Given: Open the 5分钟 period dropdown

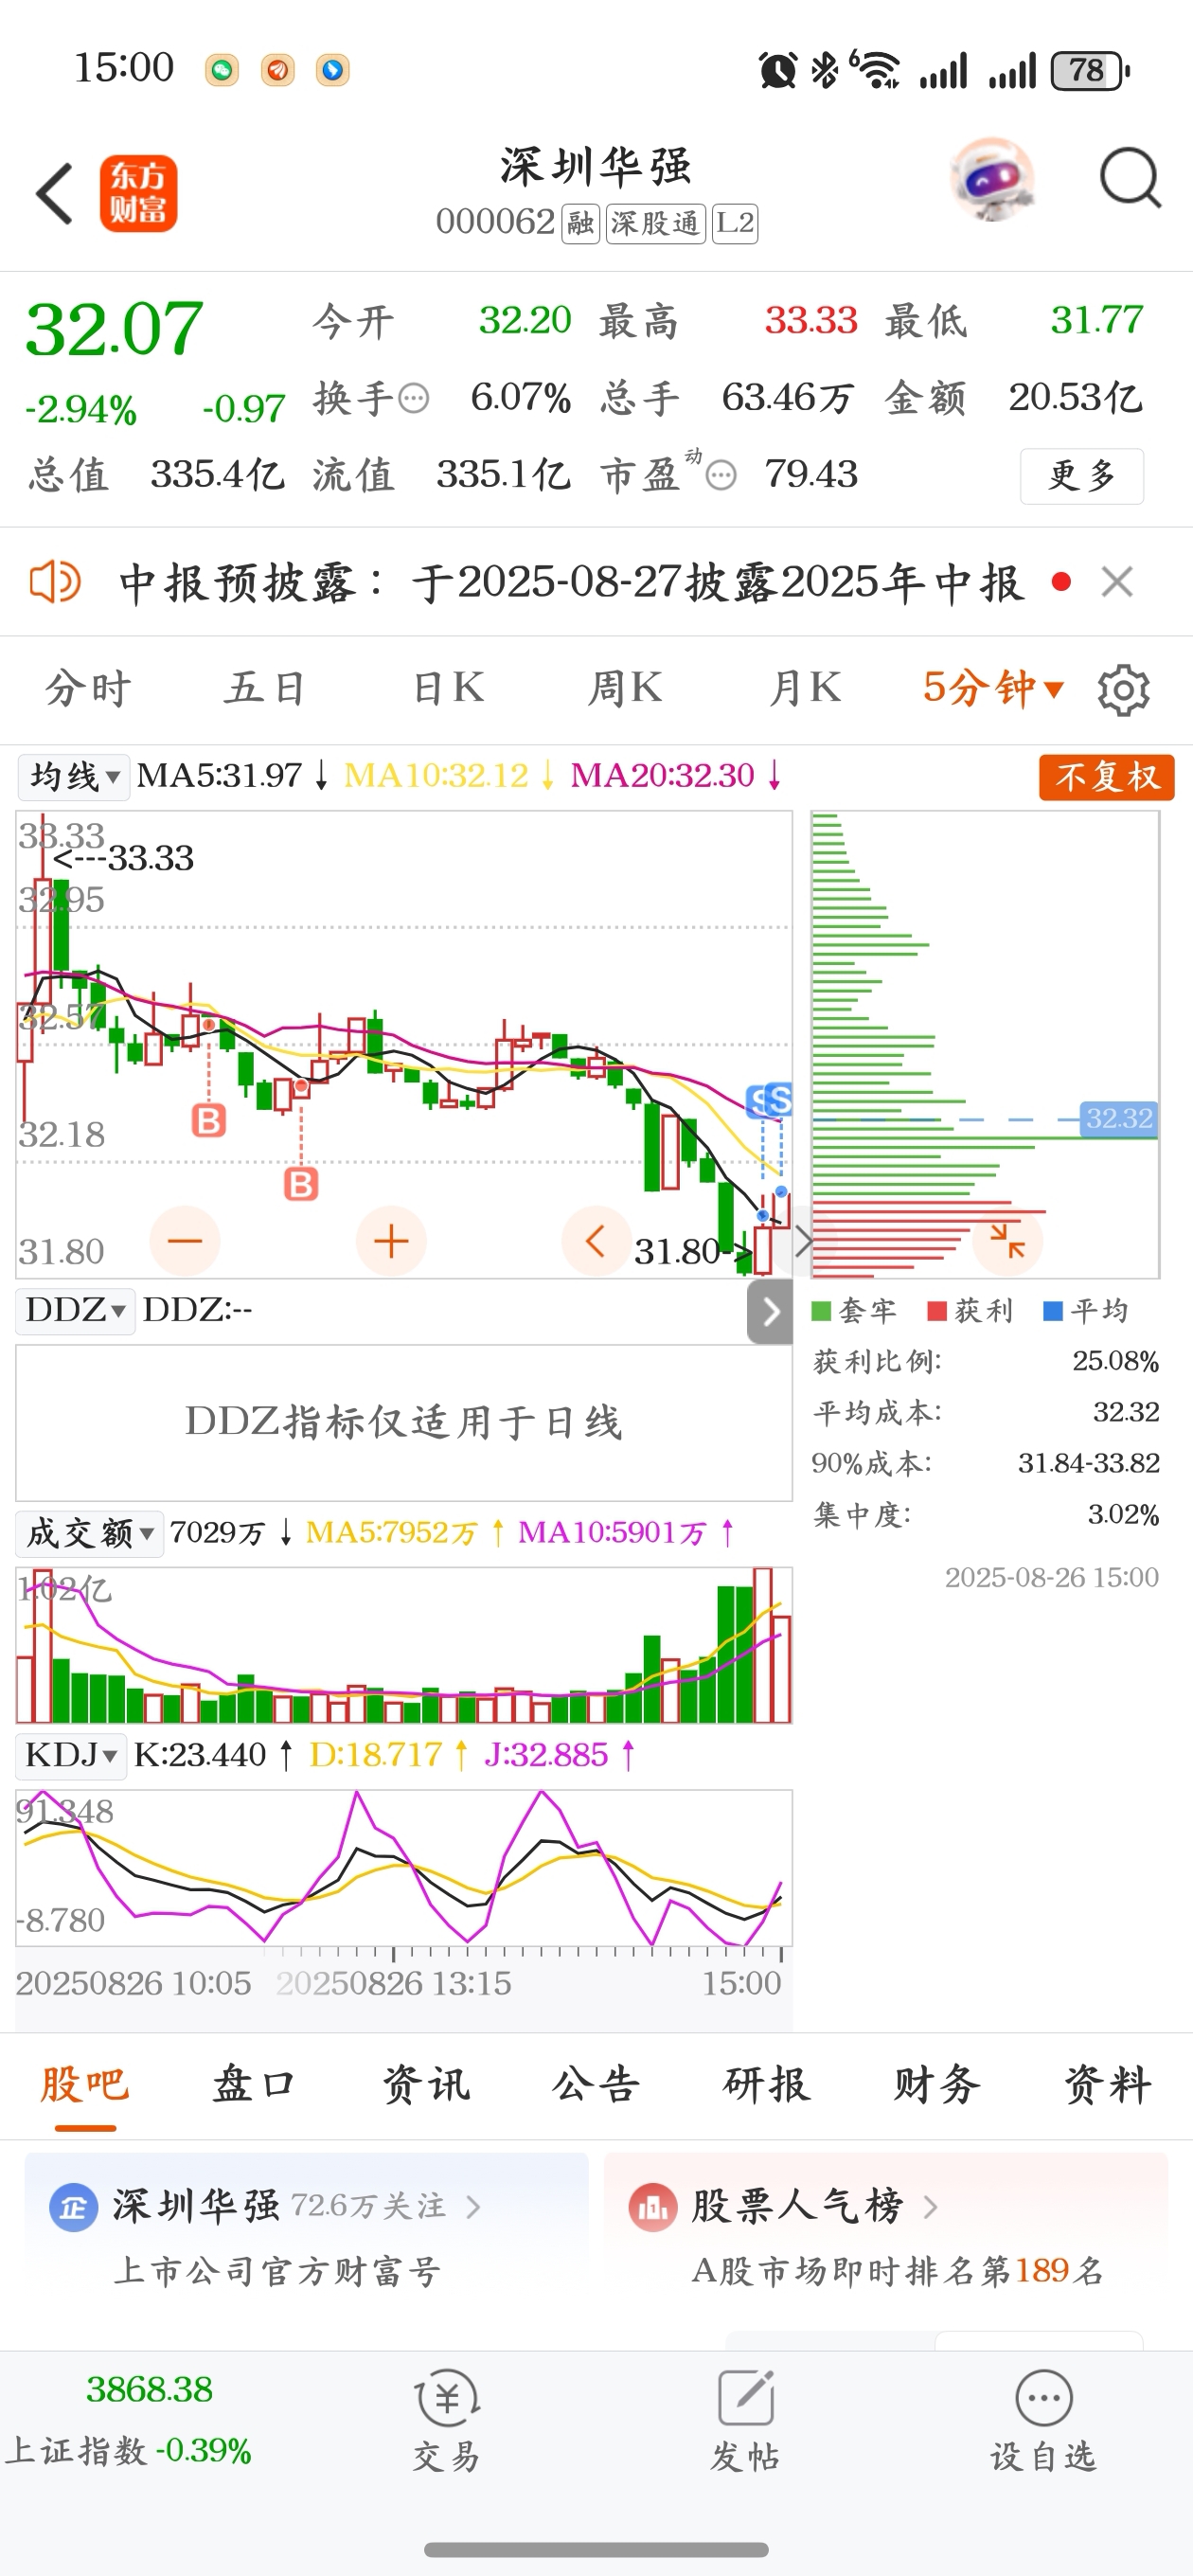Looking at the screenshot, I should tap(993, 688).
